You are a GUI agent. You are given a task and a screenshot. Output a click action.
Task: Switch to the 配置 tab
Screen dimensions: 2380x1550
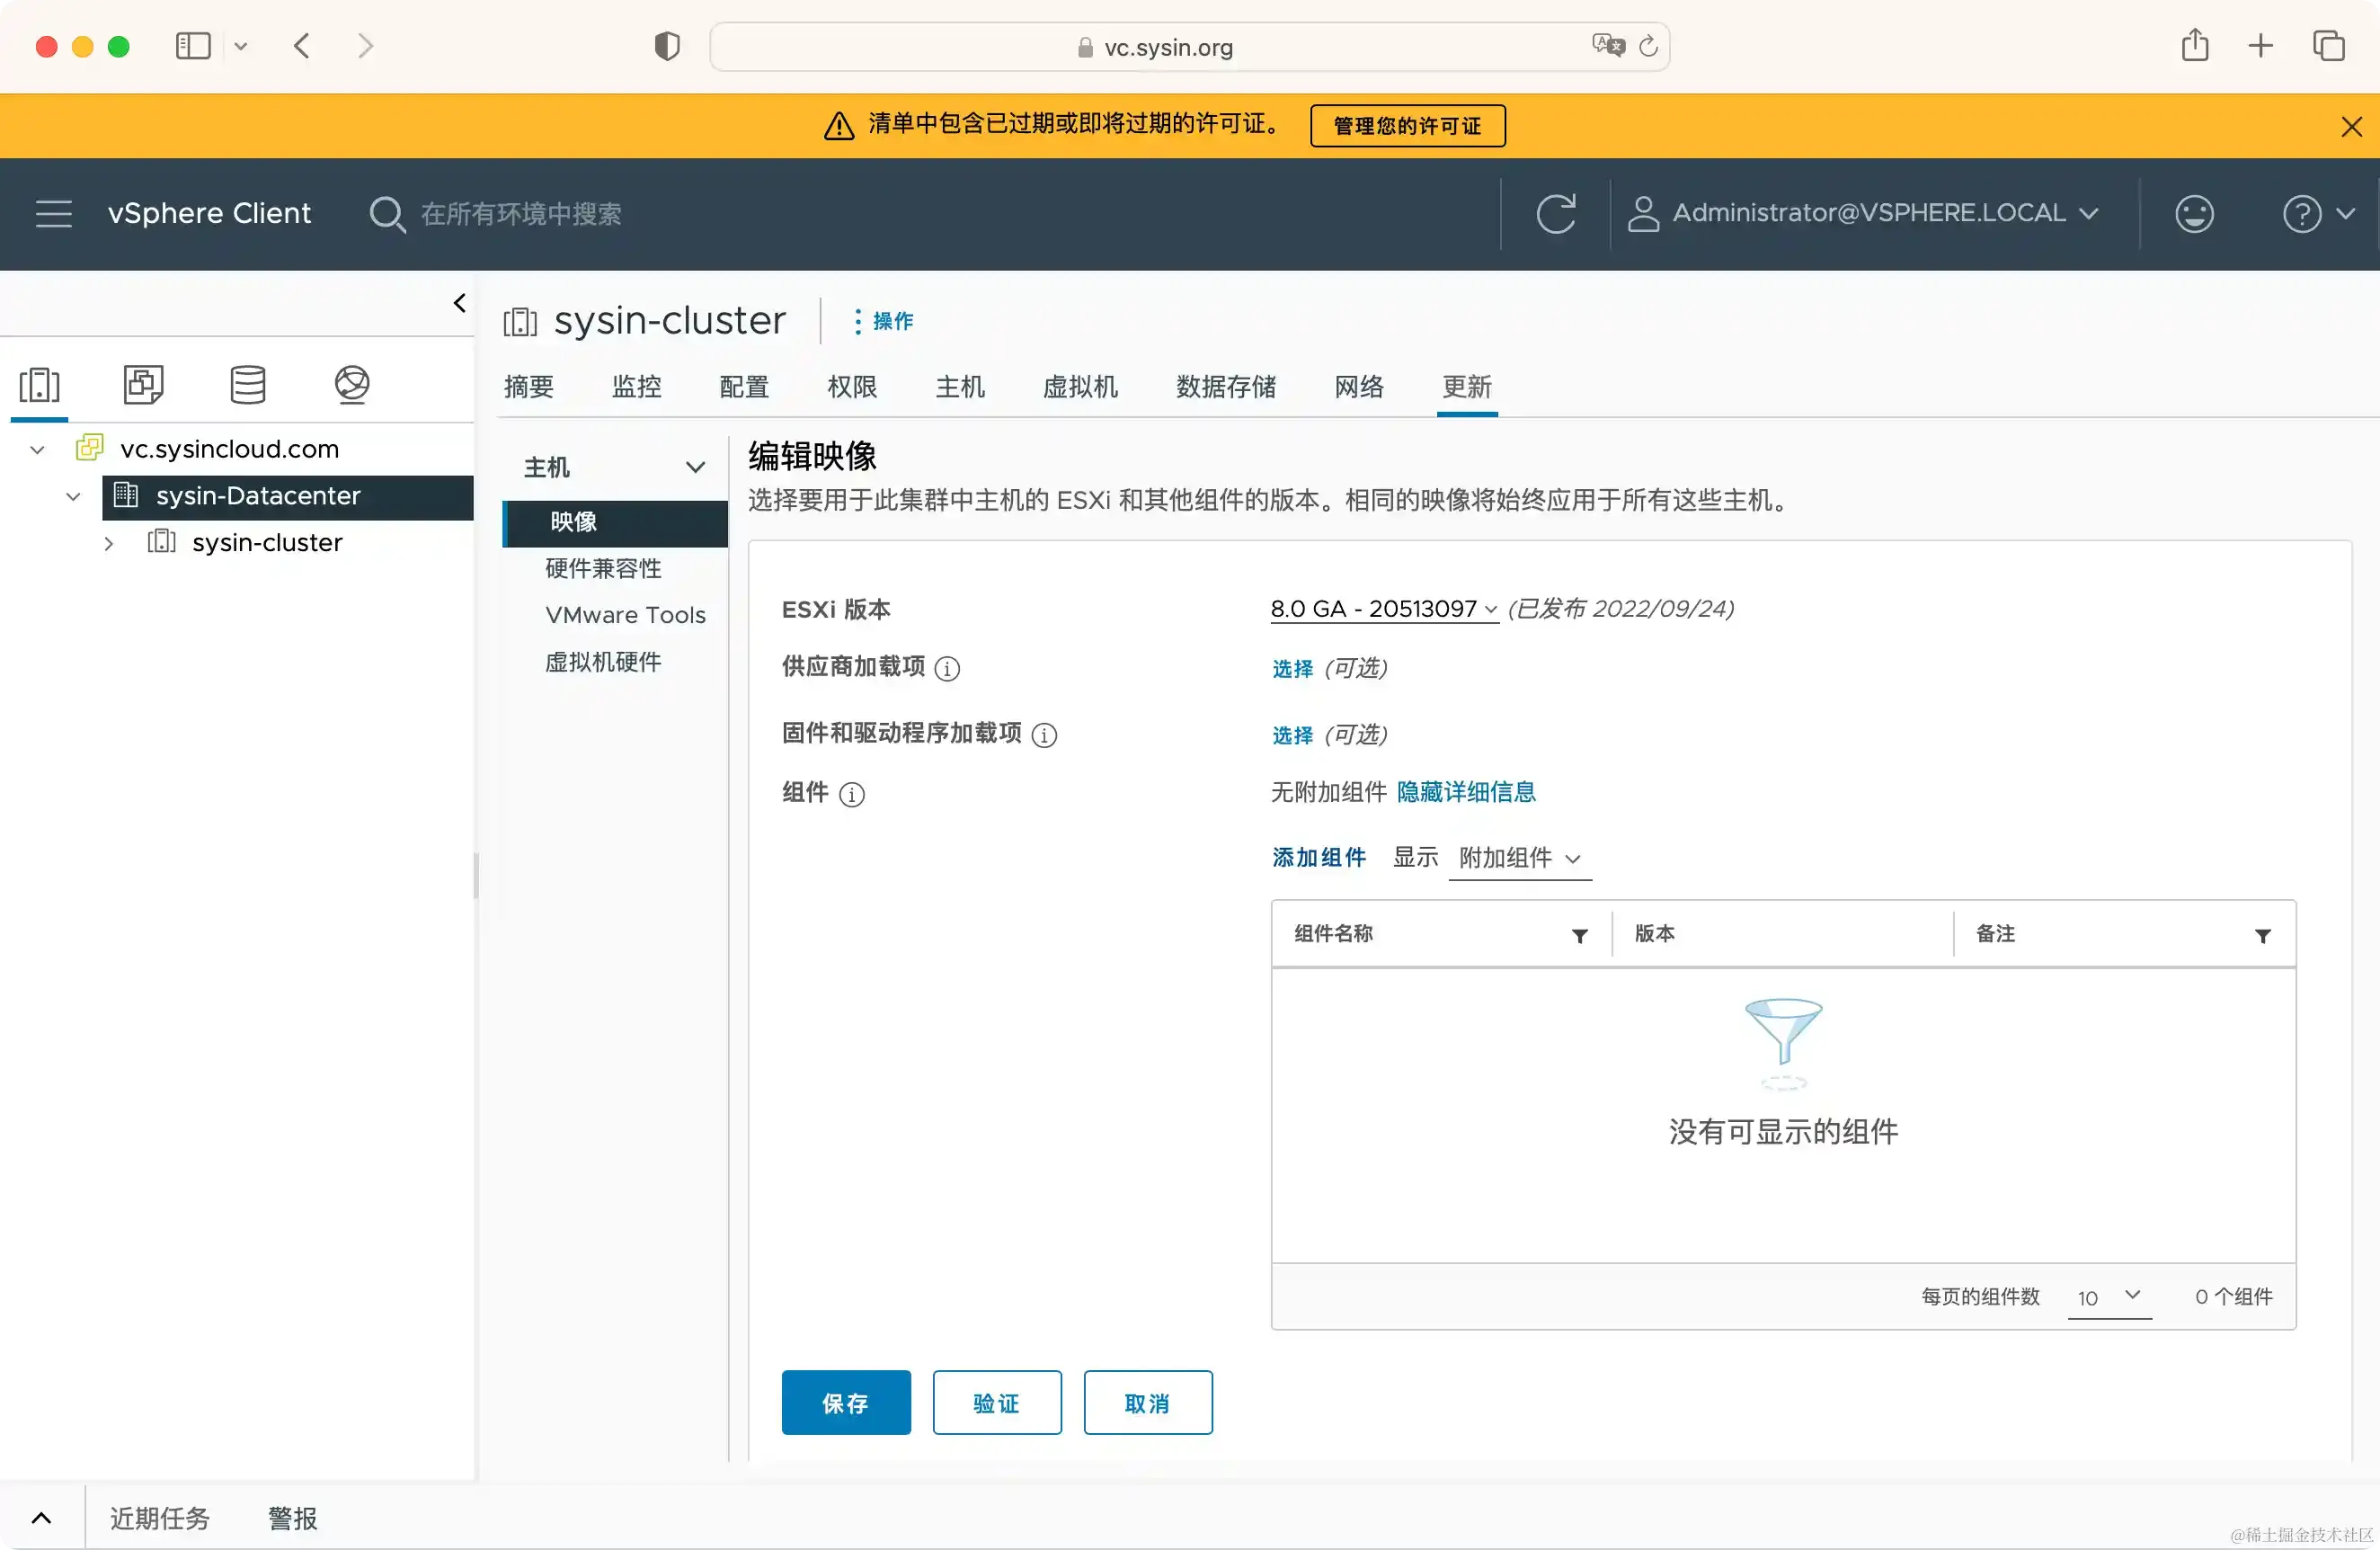[744, 387]
